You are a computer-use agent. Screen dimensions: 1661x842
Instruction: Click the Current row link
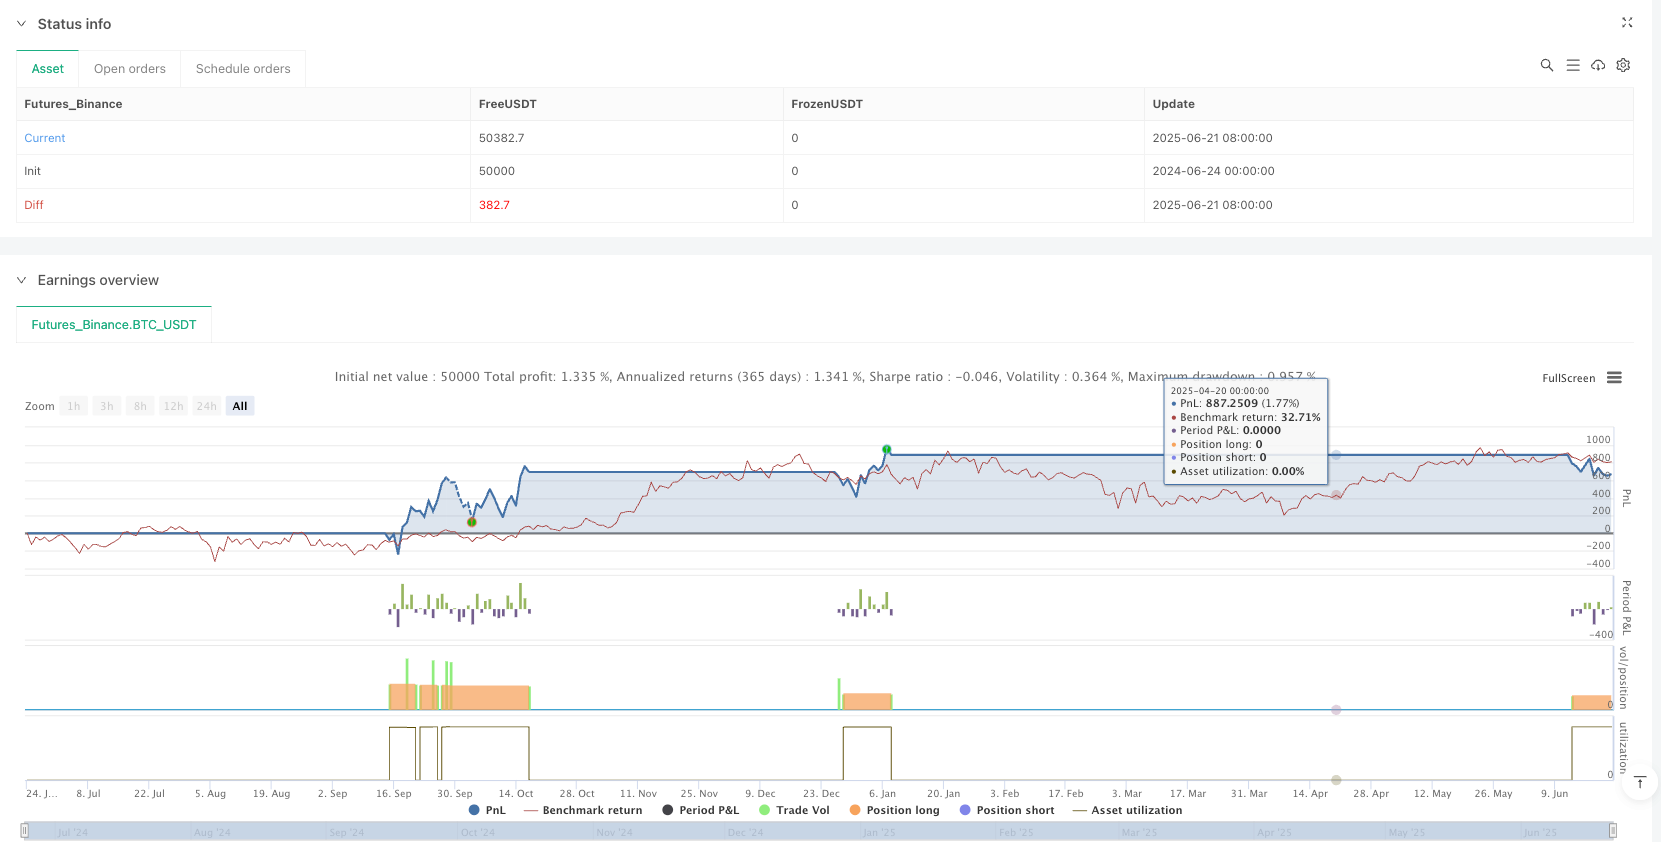tap(45, 138)
